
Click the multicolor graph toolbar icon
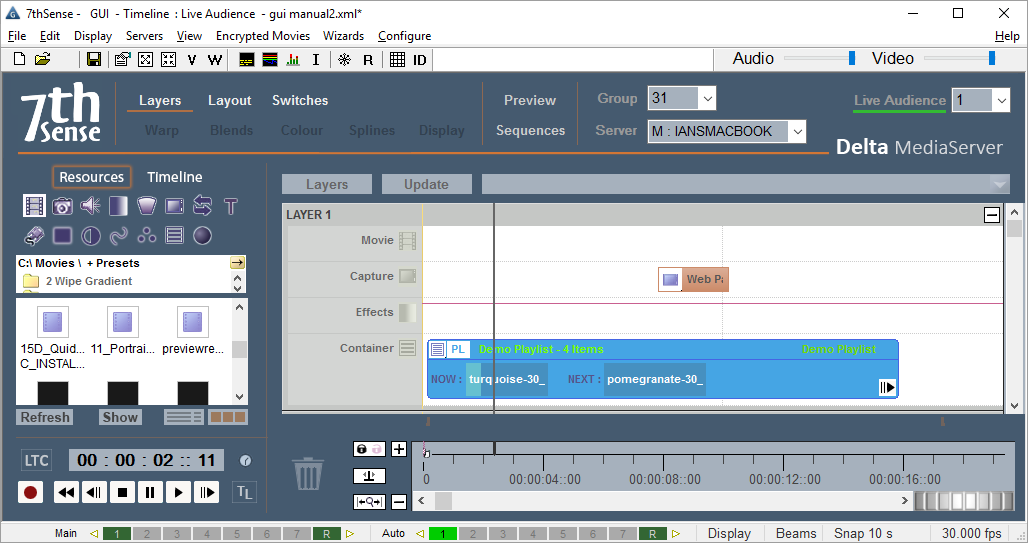[x=269, y=60]
